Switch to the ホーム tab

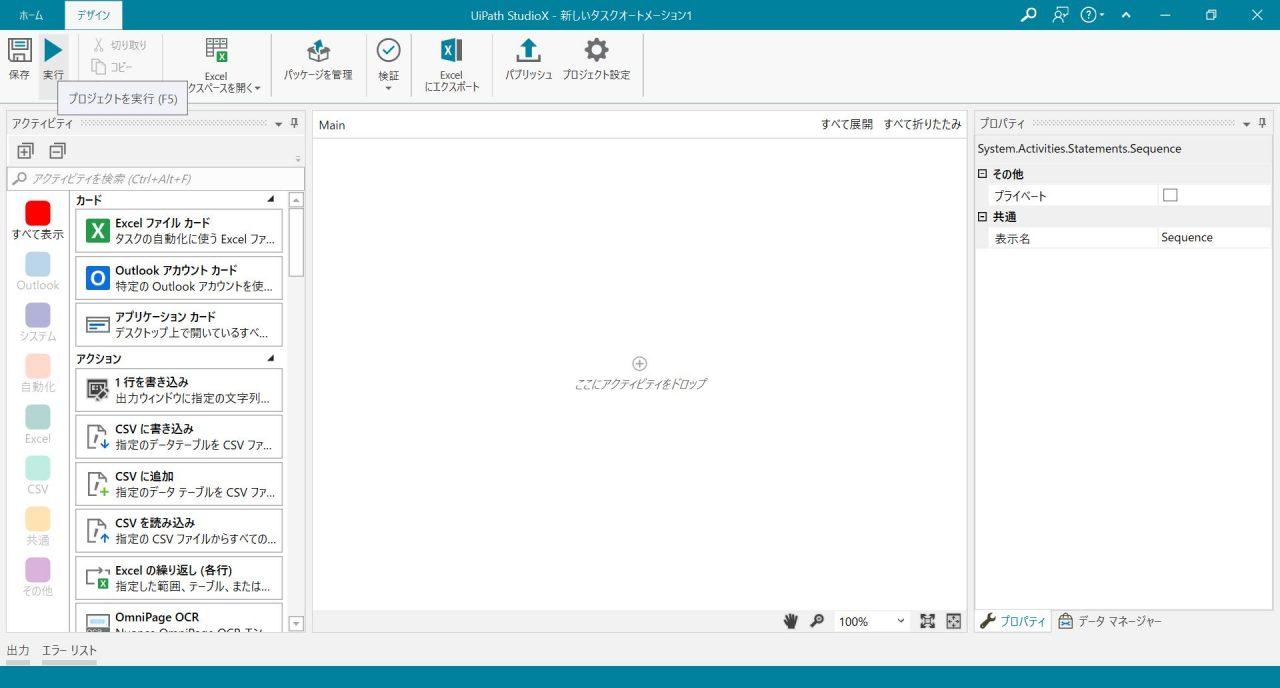coord(31,15)
